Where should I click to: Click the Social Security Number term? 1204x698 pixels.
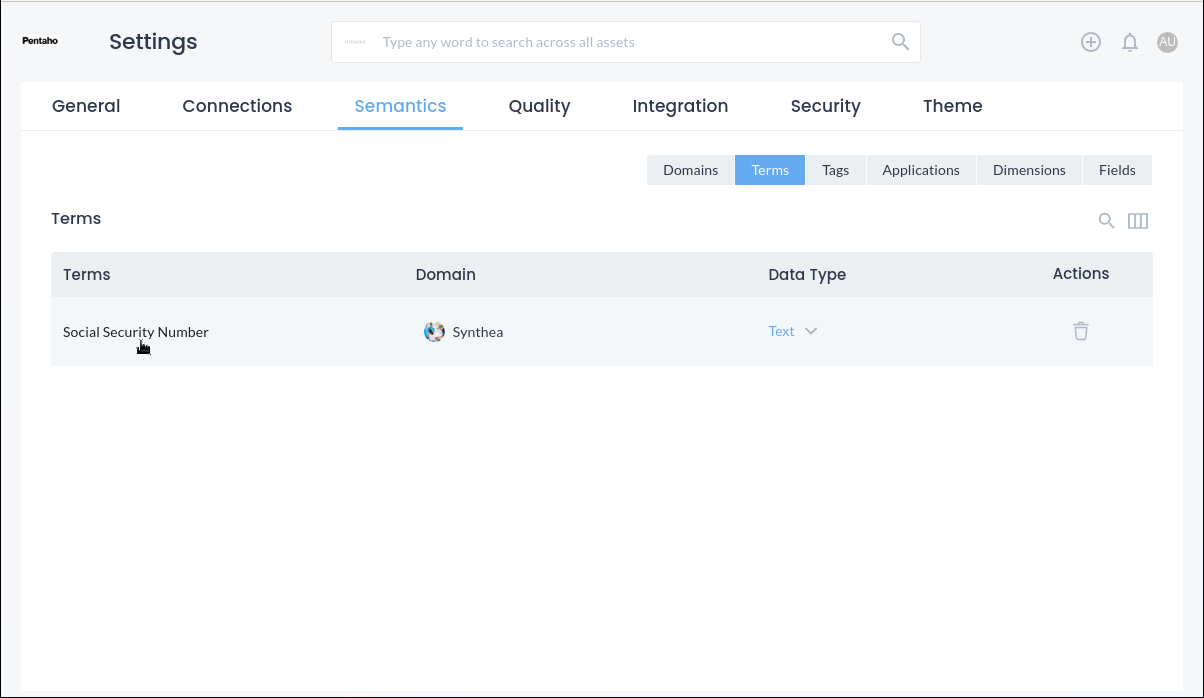pos(135,332)
